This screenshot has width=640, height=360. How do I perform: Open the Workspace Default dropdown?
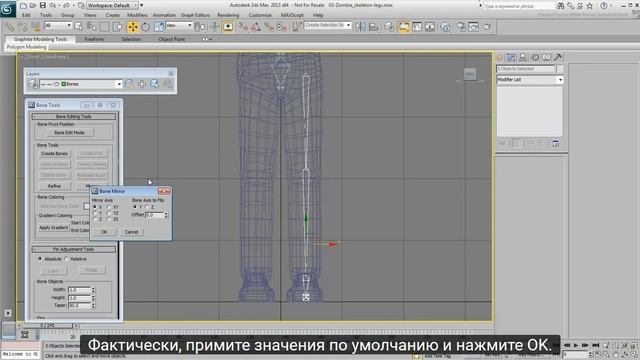[x=112, y=6]
